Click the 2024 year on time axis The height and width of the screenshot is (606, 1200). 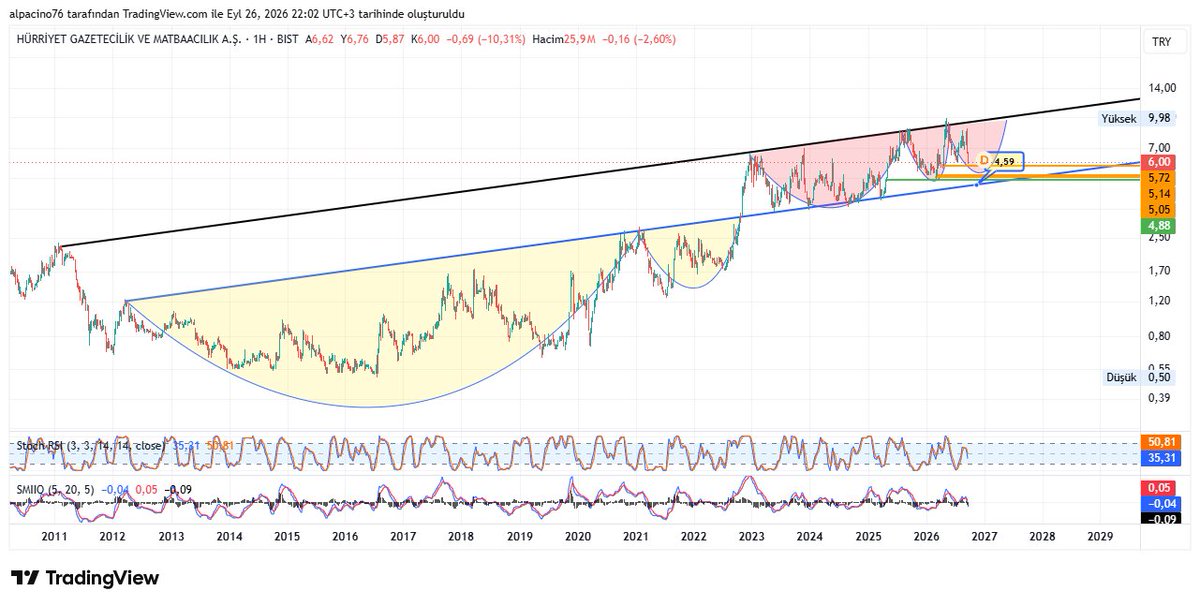(810, 537)
